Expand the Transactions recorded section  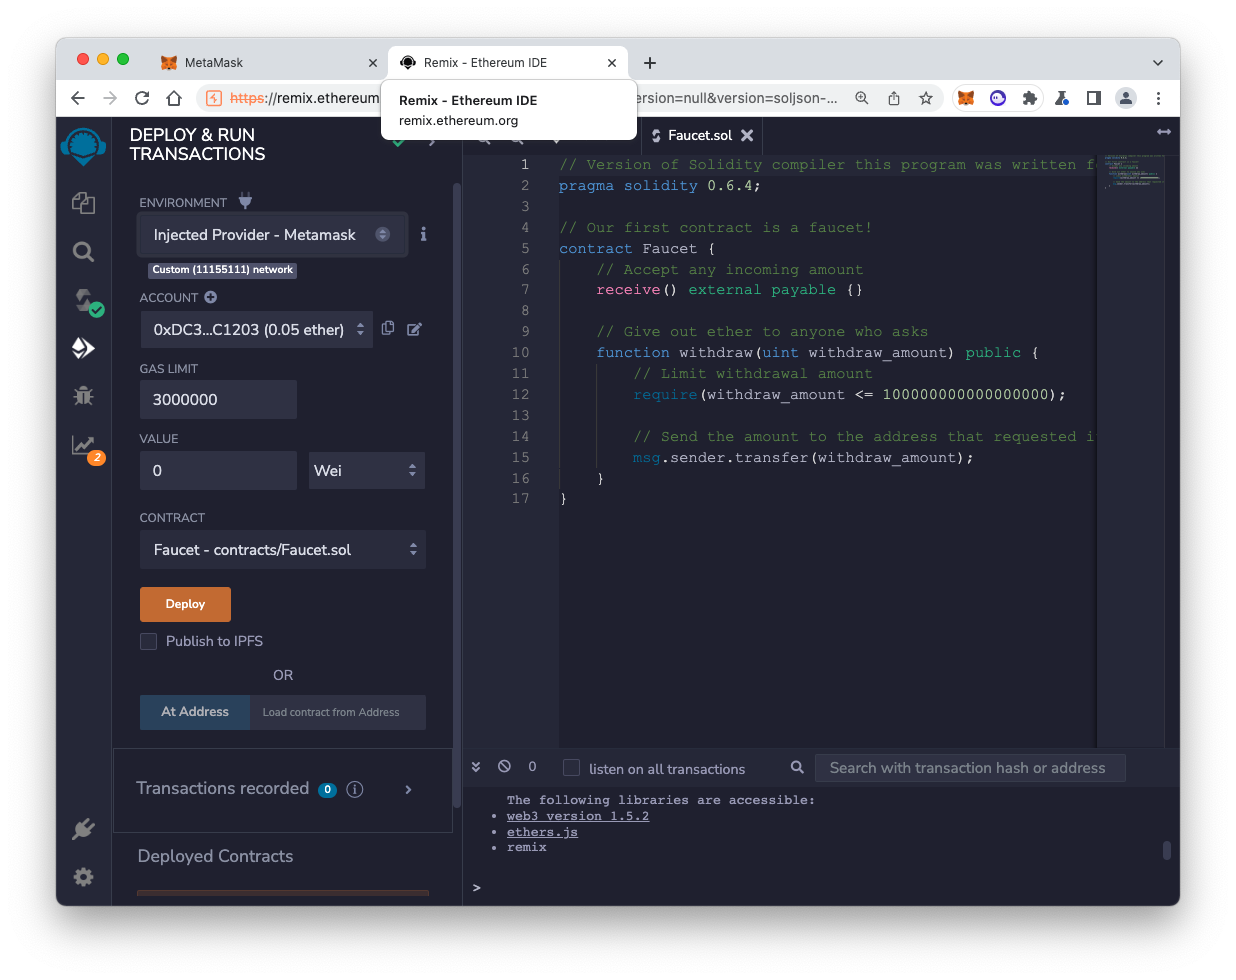408,789
